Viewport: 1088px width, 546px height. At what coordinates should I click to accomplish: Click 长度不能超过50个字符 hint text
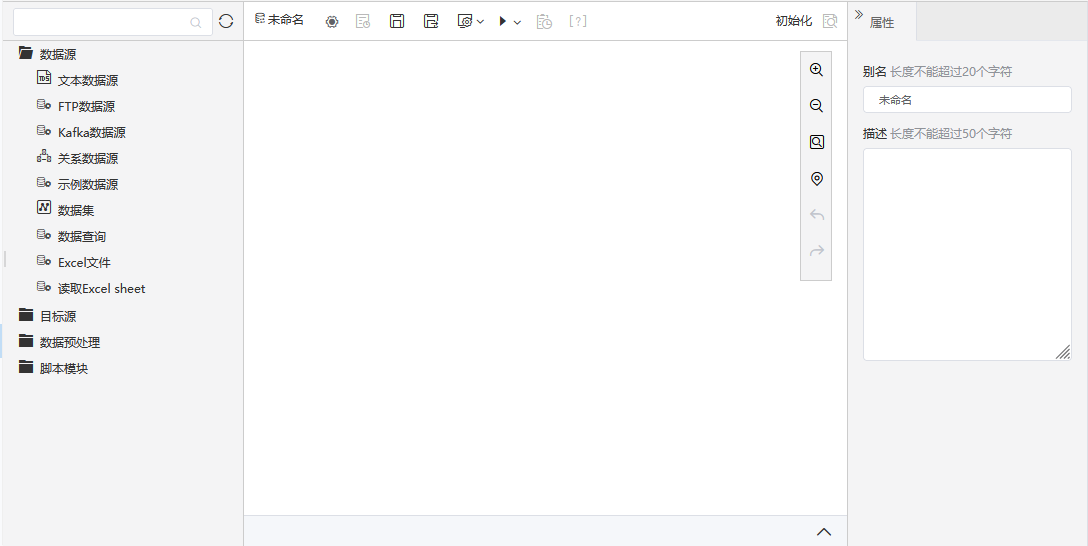[x=951, y=133]
